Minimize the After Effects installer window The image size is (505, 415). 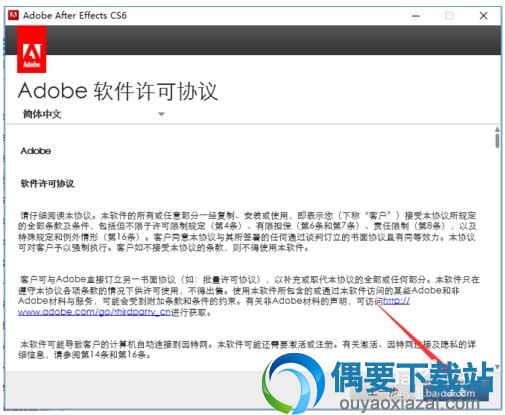click(x=416, y=16)
